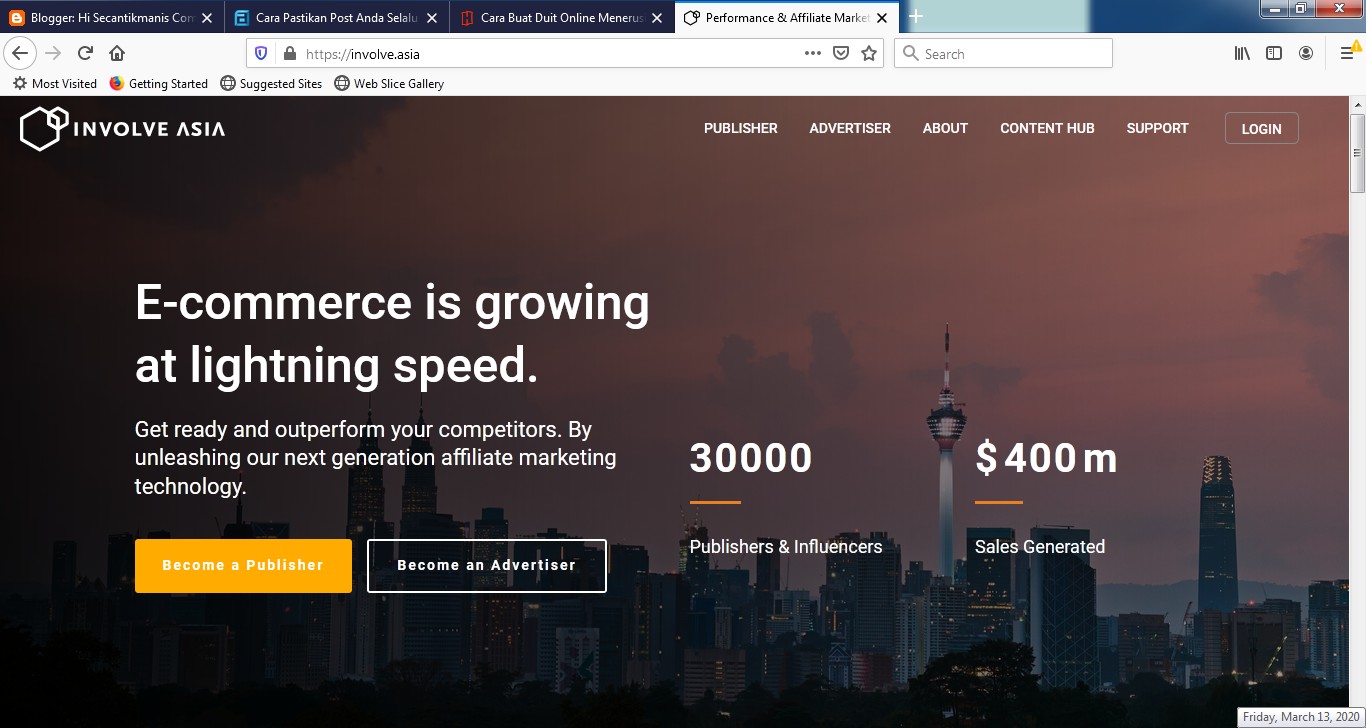
Task: Click the Publishers & Influencers label
Action: 786,547
